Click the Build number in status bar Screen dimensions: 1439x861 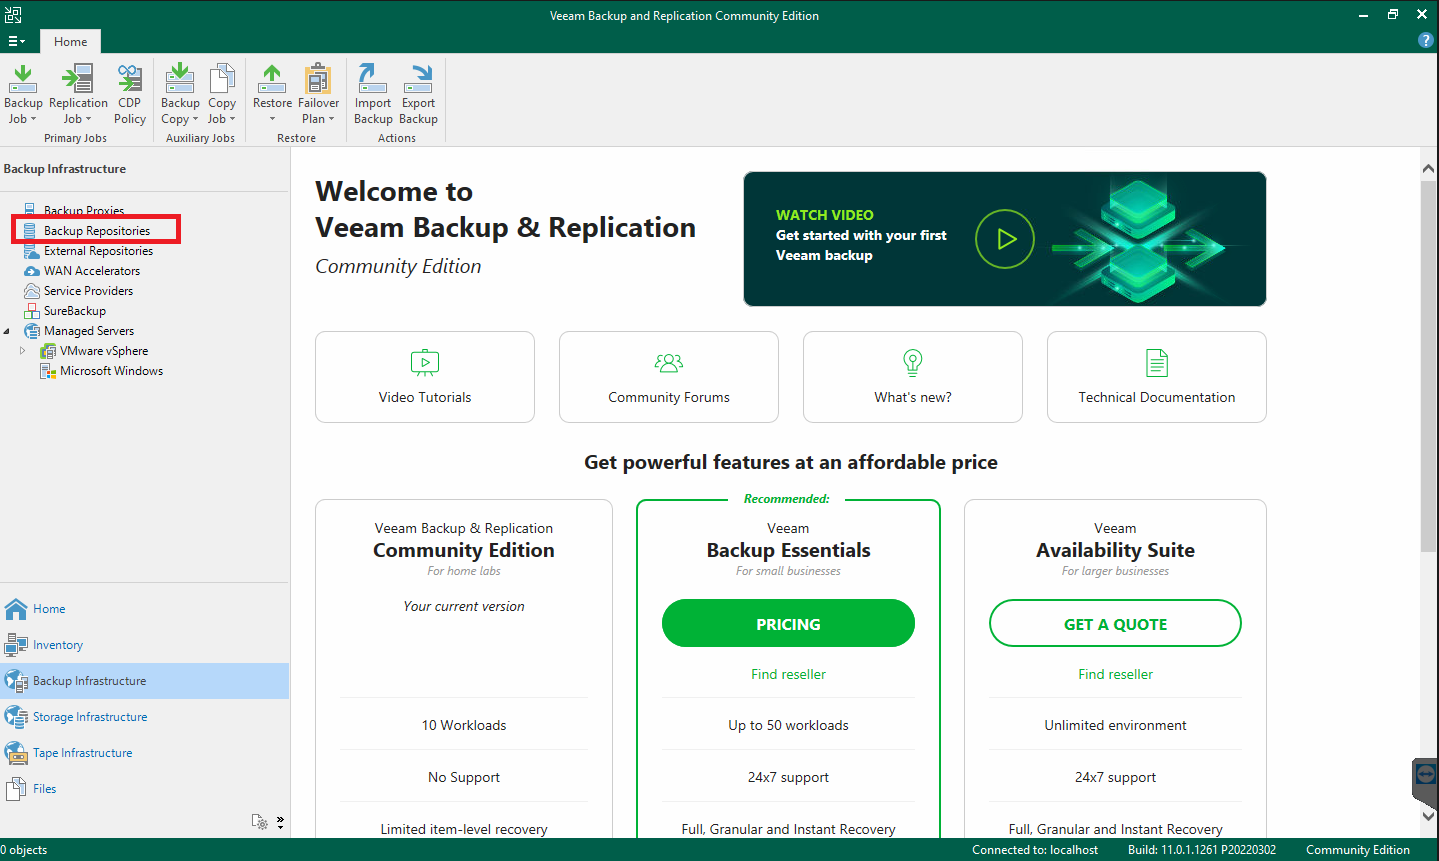click(1202, 850)
